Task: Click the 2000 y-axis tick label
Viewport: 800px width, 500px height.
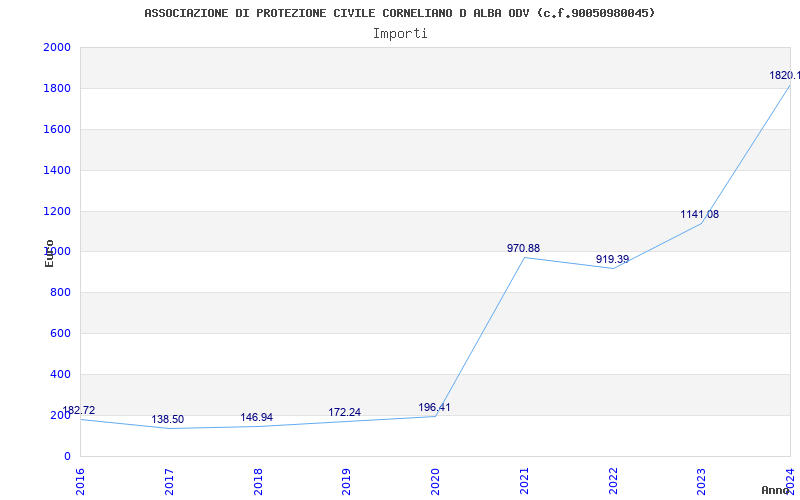Action: pyautogui.click(x=57, y=47)
